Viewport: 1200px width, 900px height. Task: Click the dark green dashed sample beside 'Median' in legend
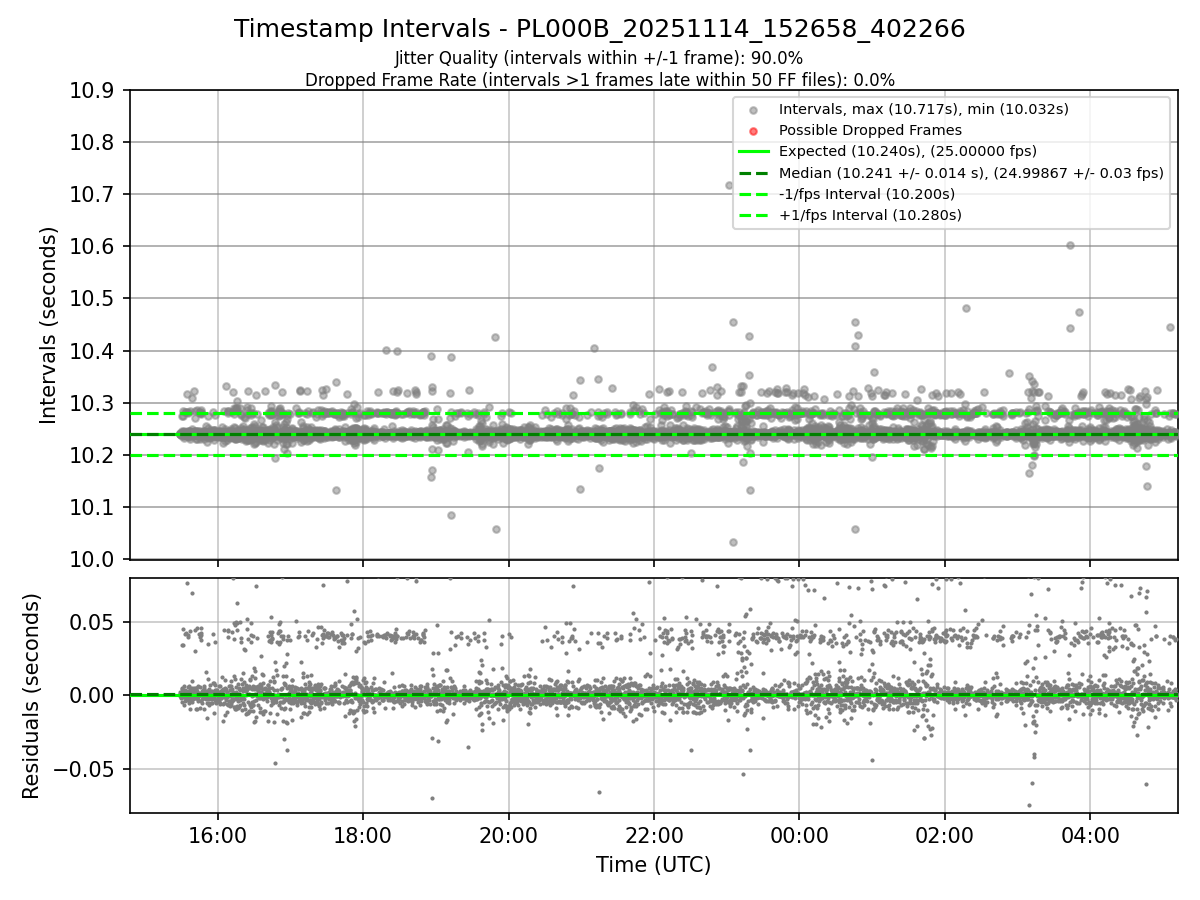click(753, 173)
